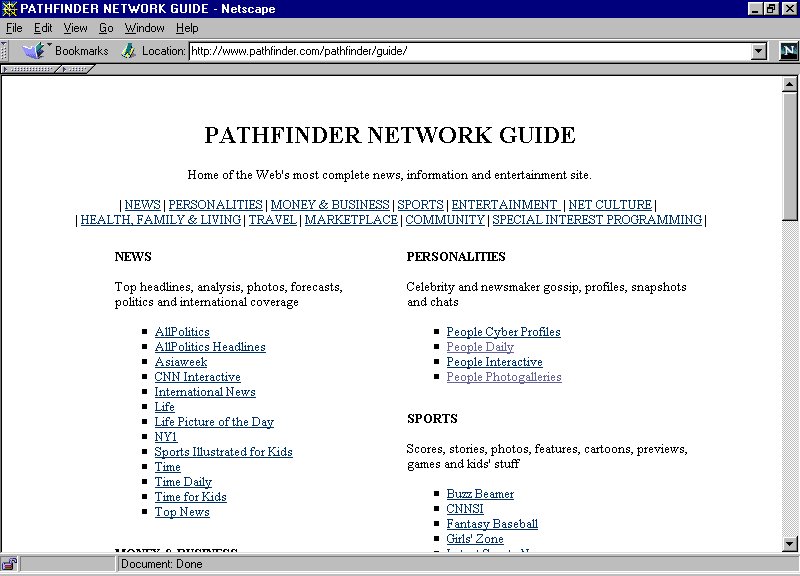Open the People Cyber Profiles link
Screen dimensions: 800x576
point(504,332)
